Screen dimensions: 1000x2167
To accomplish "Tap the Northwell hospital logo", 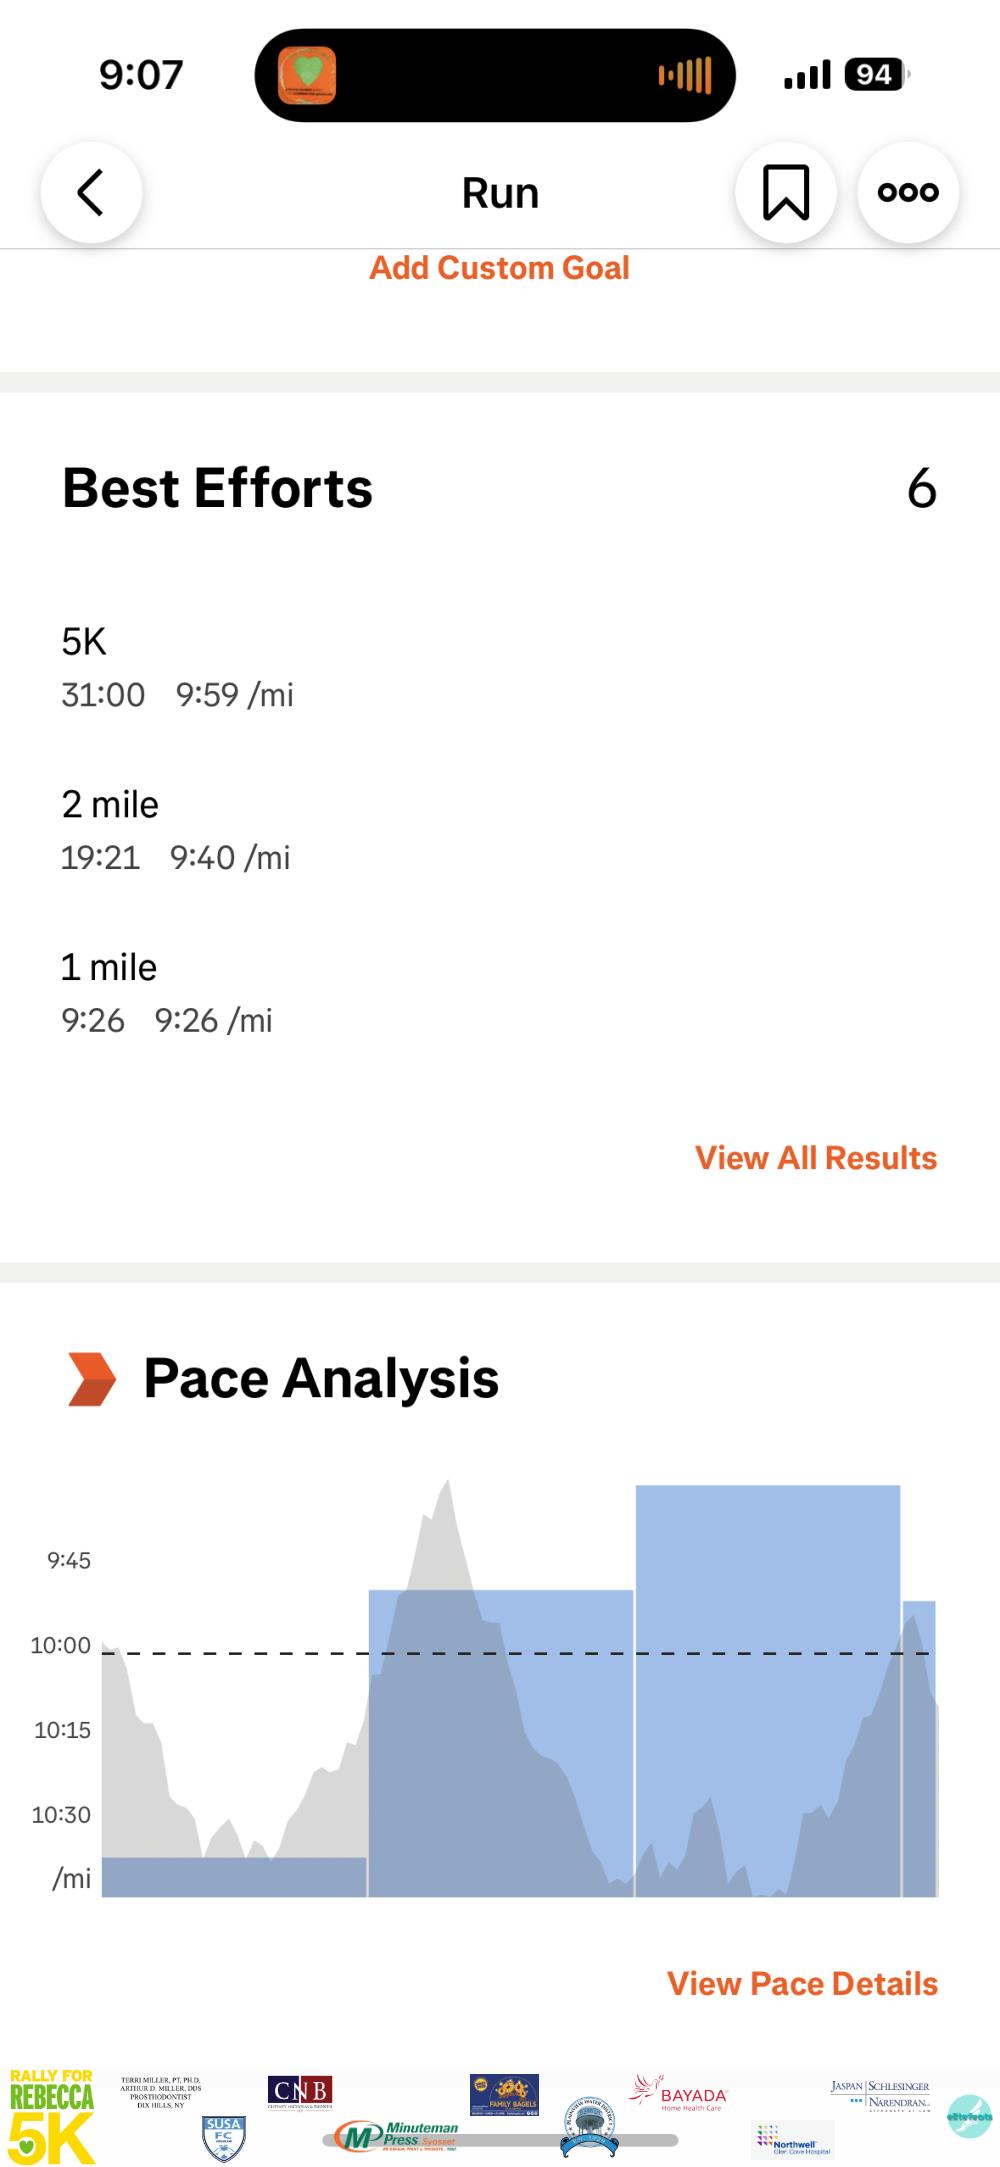I will point(792,2141).
